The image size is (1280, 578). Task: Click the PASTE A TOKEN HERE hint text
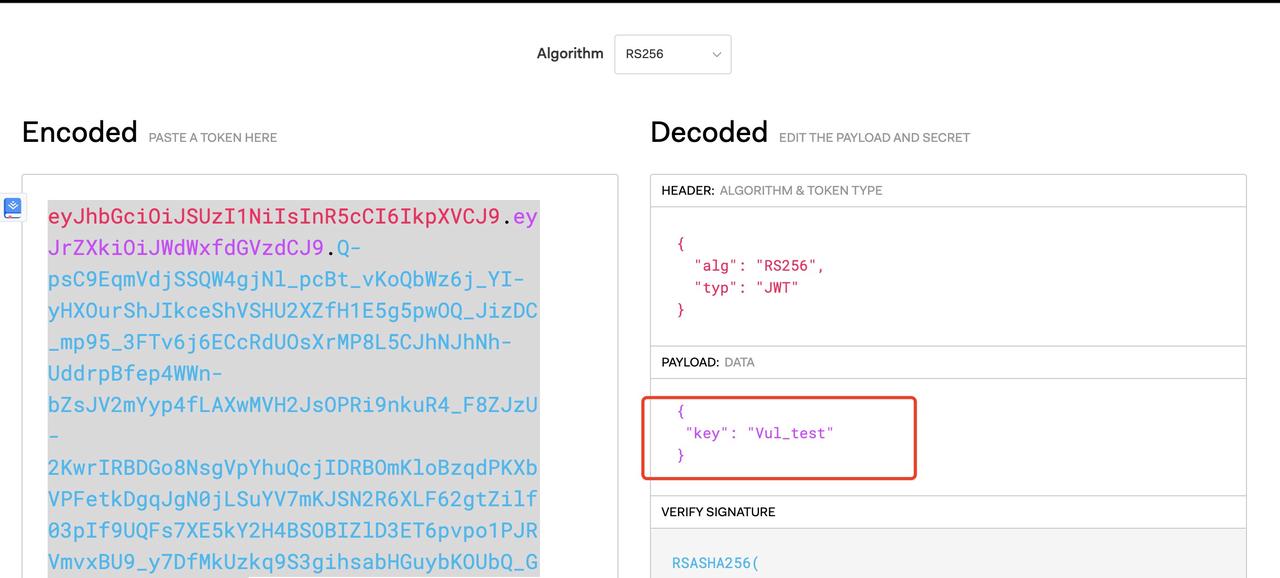212,137
